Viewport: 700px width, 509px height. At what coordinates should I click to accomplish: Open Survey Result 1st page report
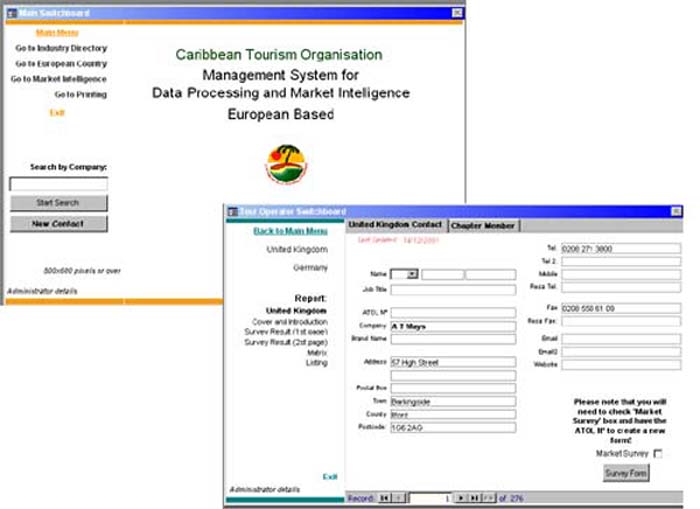(286, 332)
